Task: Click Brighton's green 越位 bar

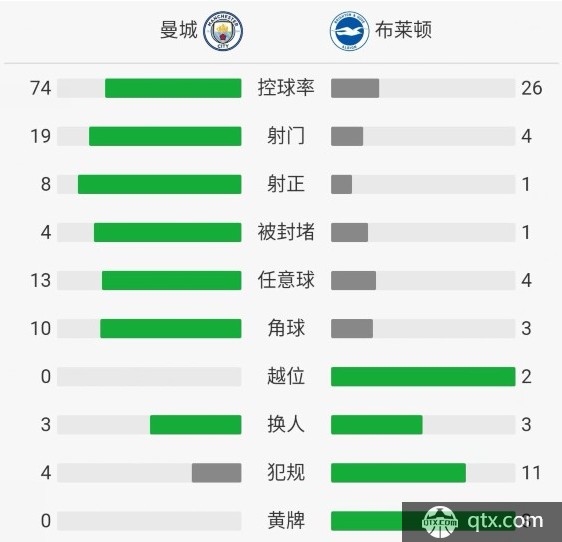Action: pos(423,377)
